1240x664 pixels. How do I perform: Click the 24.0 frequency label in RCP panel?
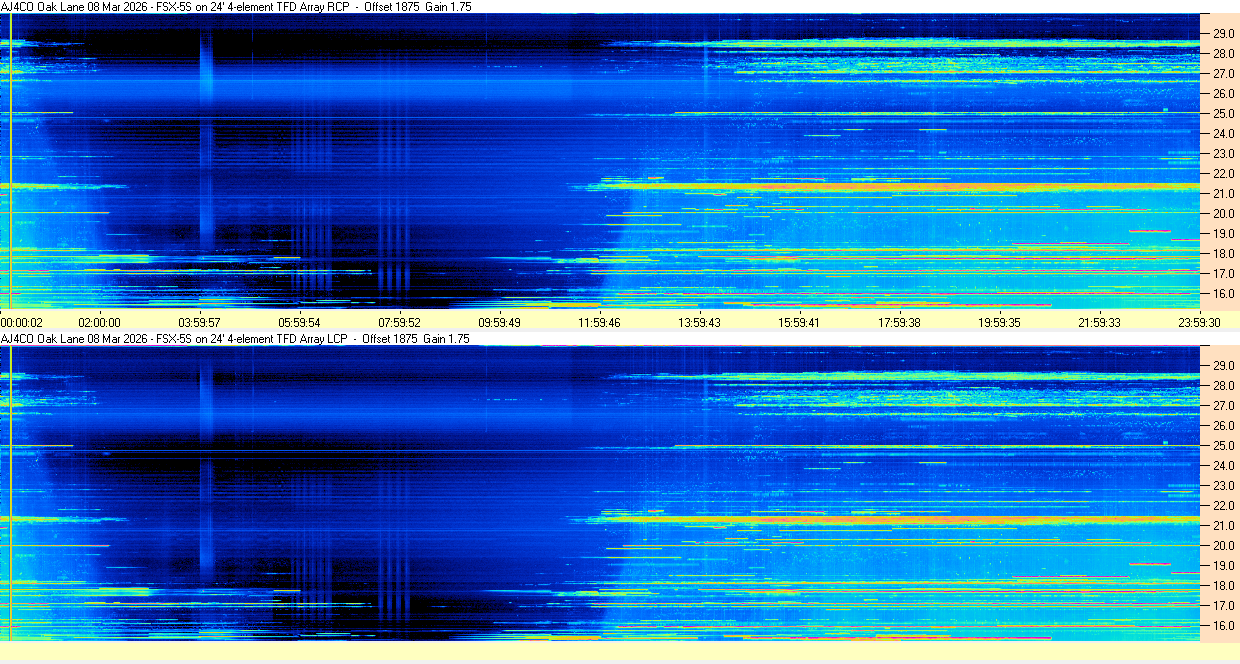tap(1223, 134)
